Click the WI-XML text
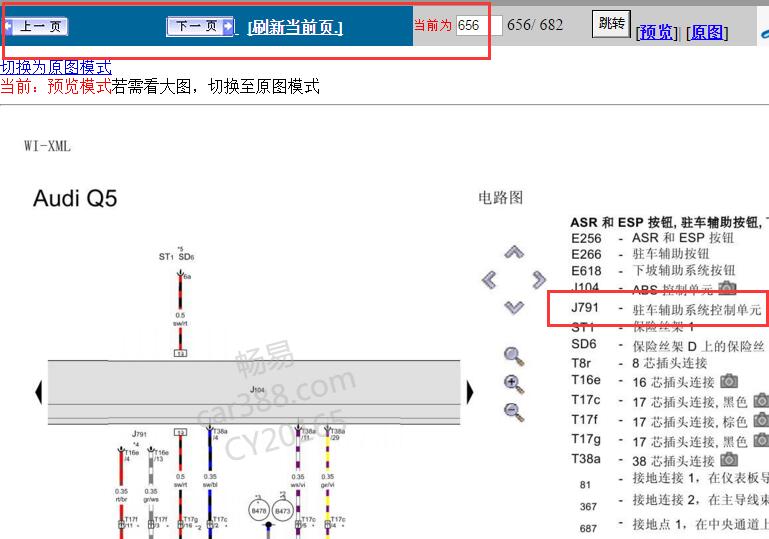This screenshot has width=769, height=539. click(x=48, y=146)
